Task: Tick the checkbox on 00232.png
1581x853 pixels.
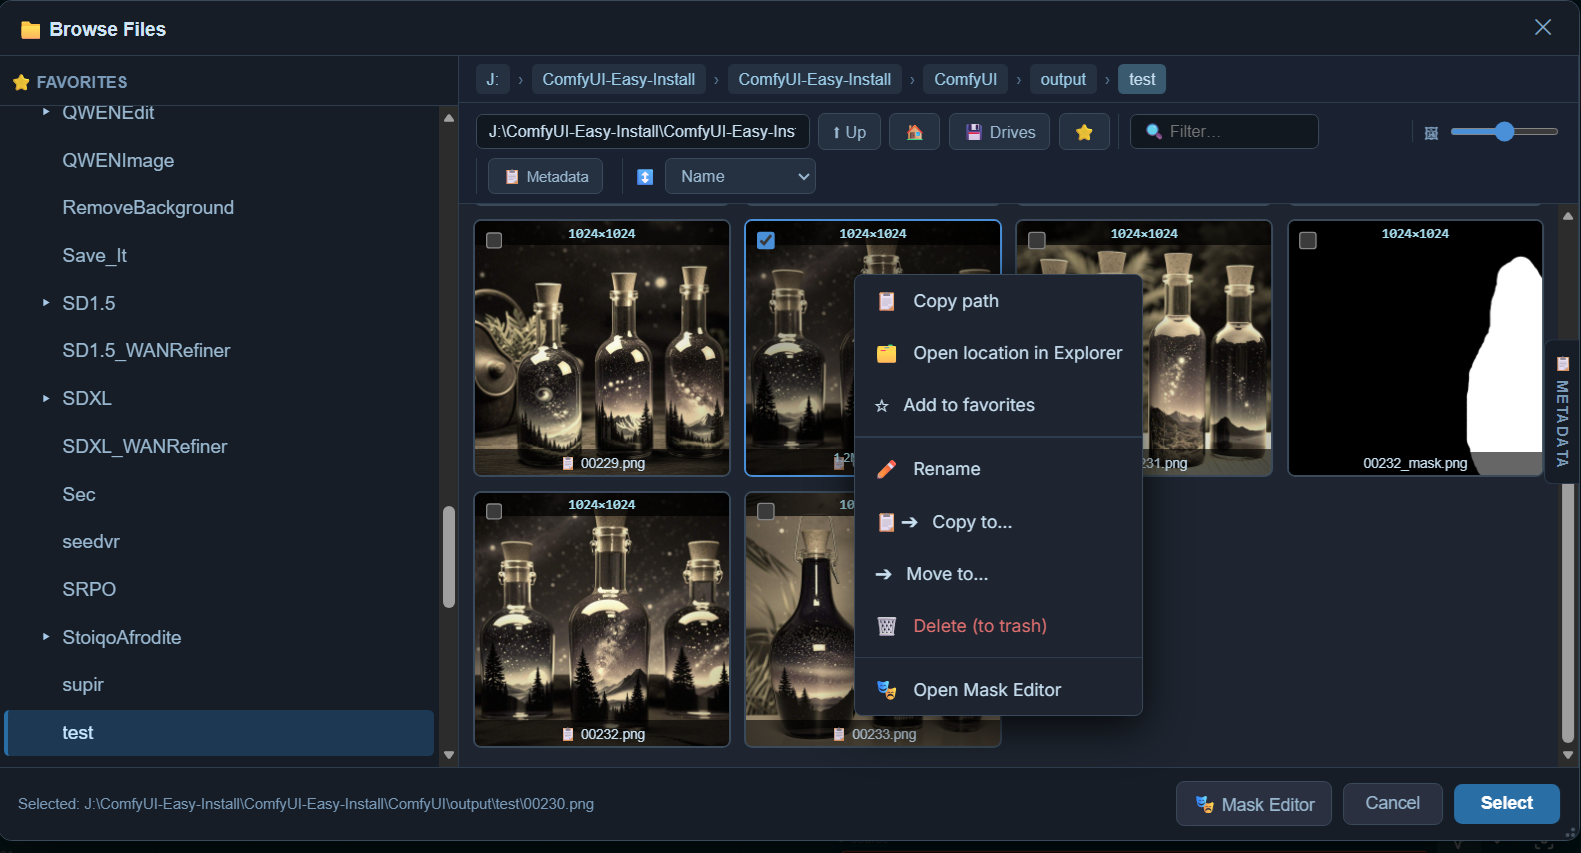Action: [494, 511]
